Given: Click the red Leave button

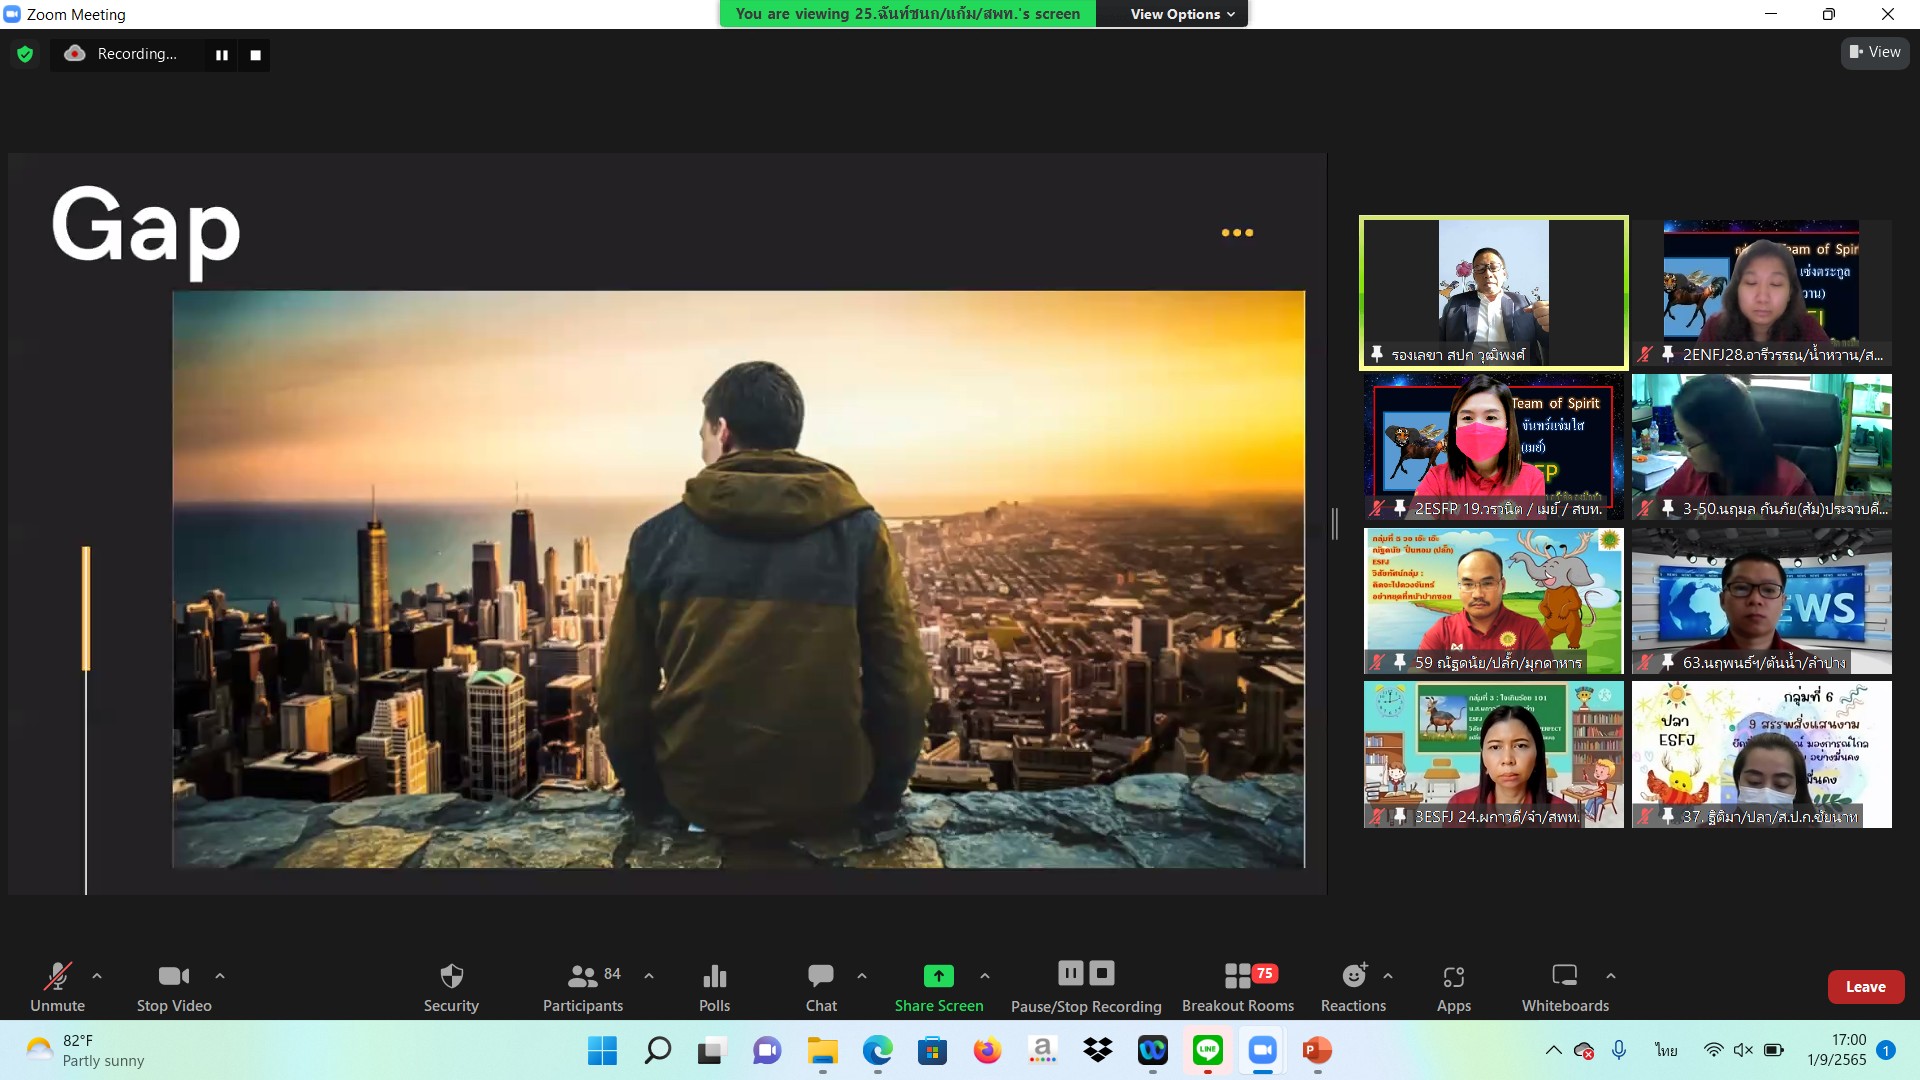Looking at the screenshot, I should point(1865,986).
